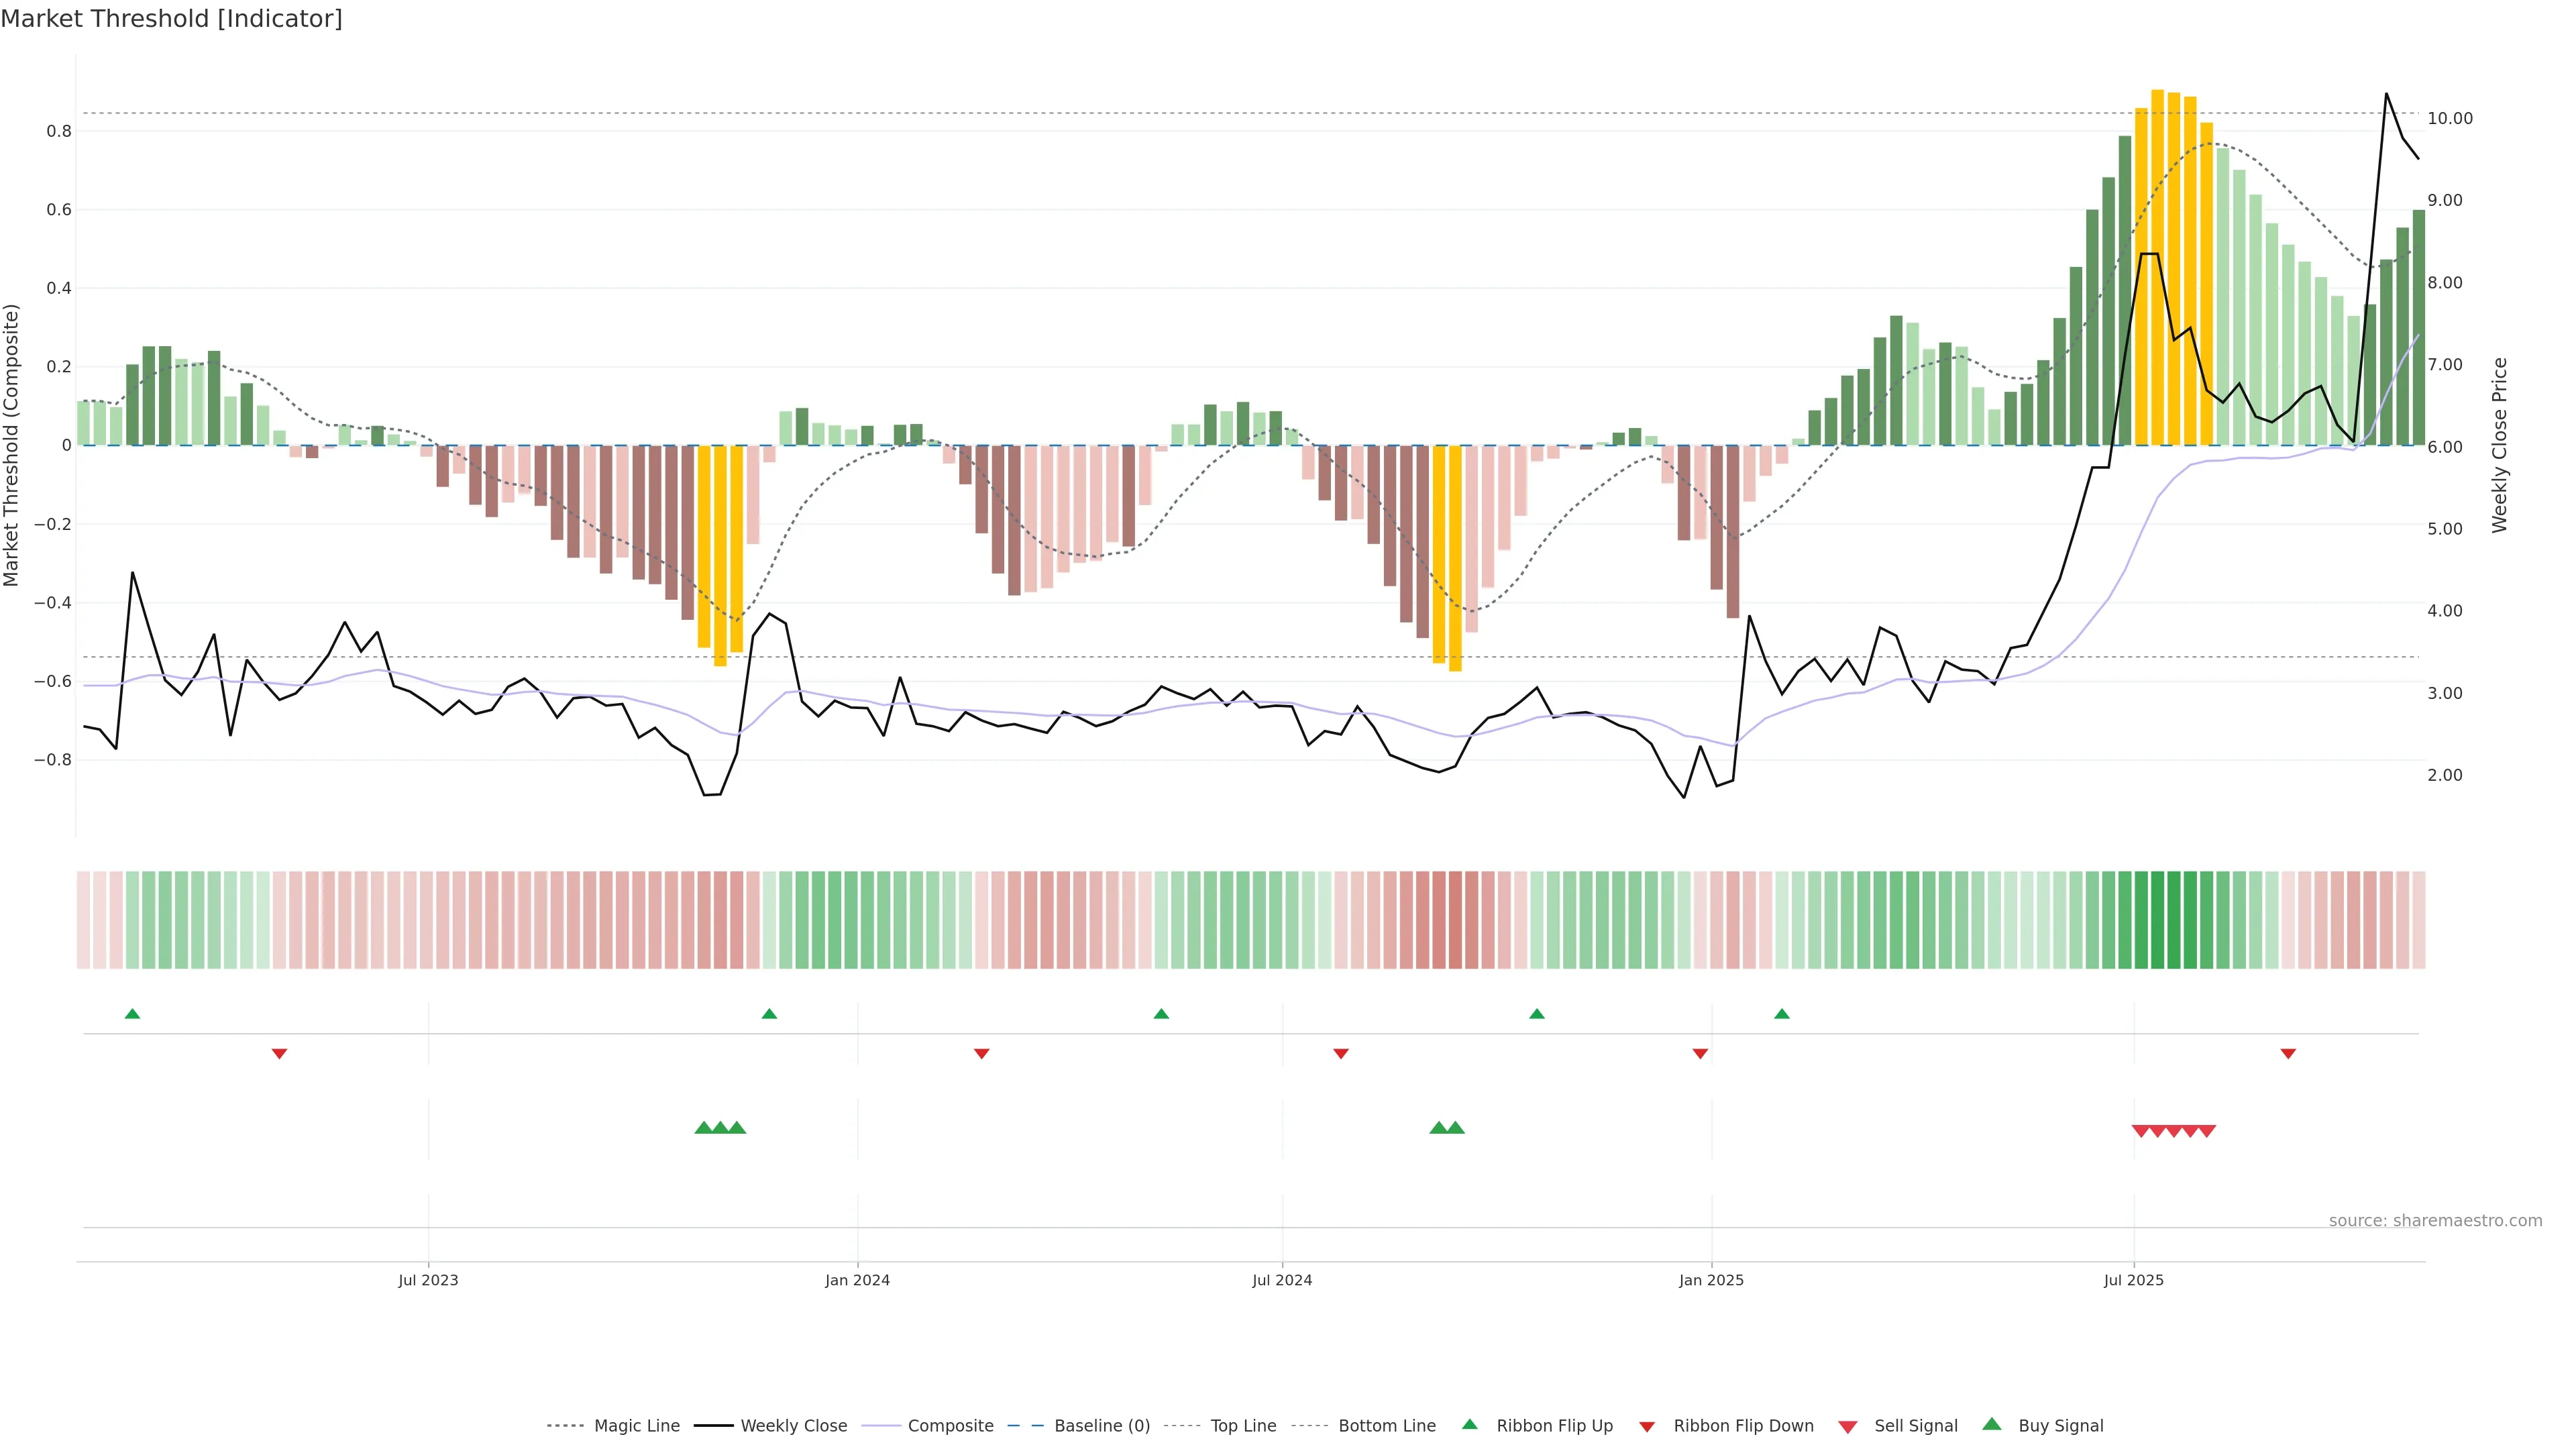
Task: Hide the Composite line via legend
Action: (x=950, y=1426)
